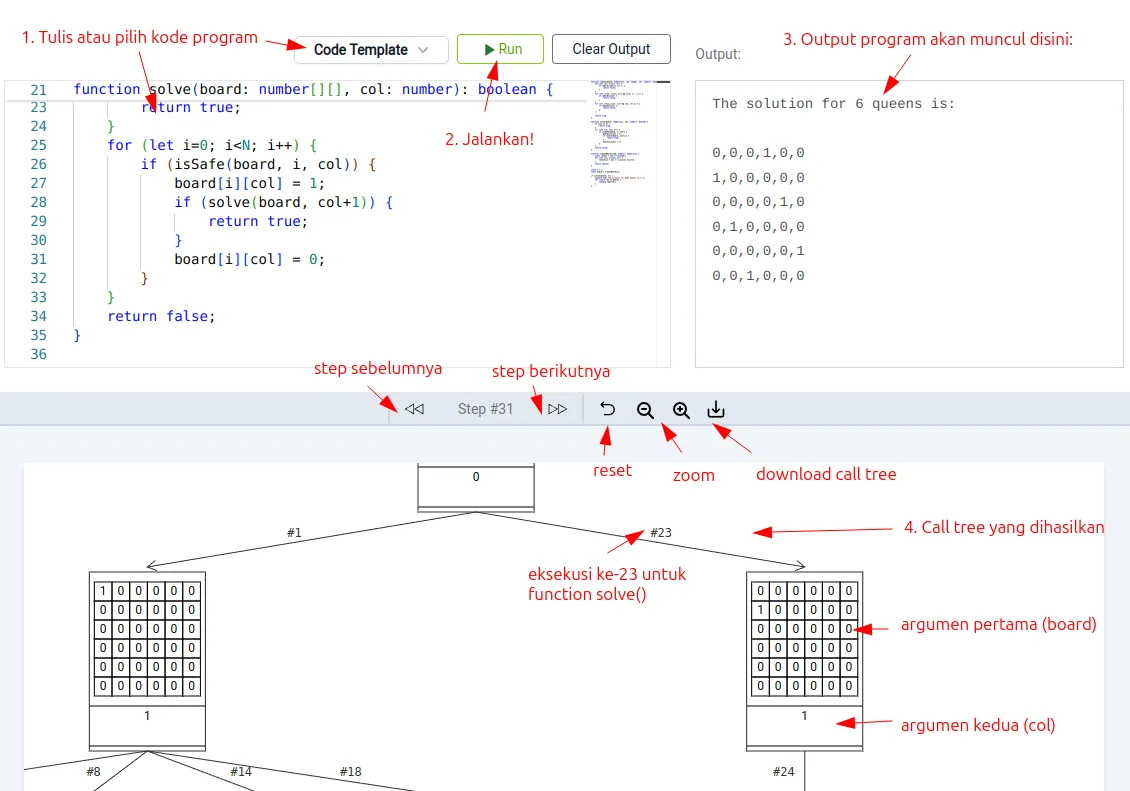Reset the call tree with the undo arrow icon
Screen dimensions: 1130x791
tap(608, 409)
